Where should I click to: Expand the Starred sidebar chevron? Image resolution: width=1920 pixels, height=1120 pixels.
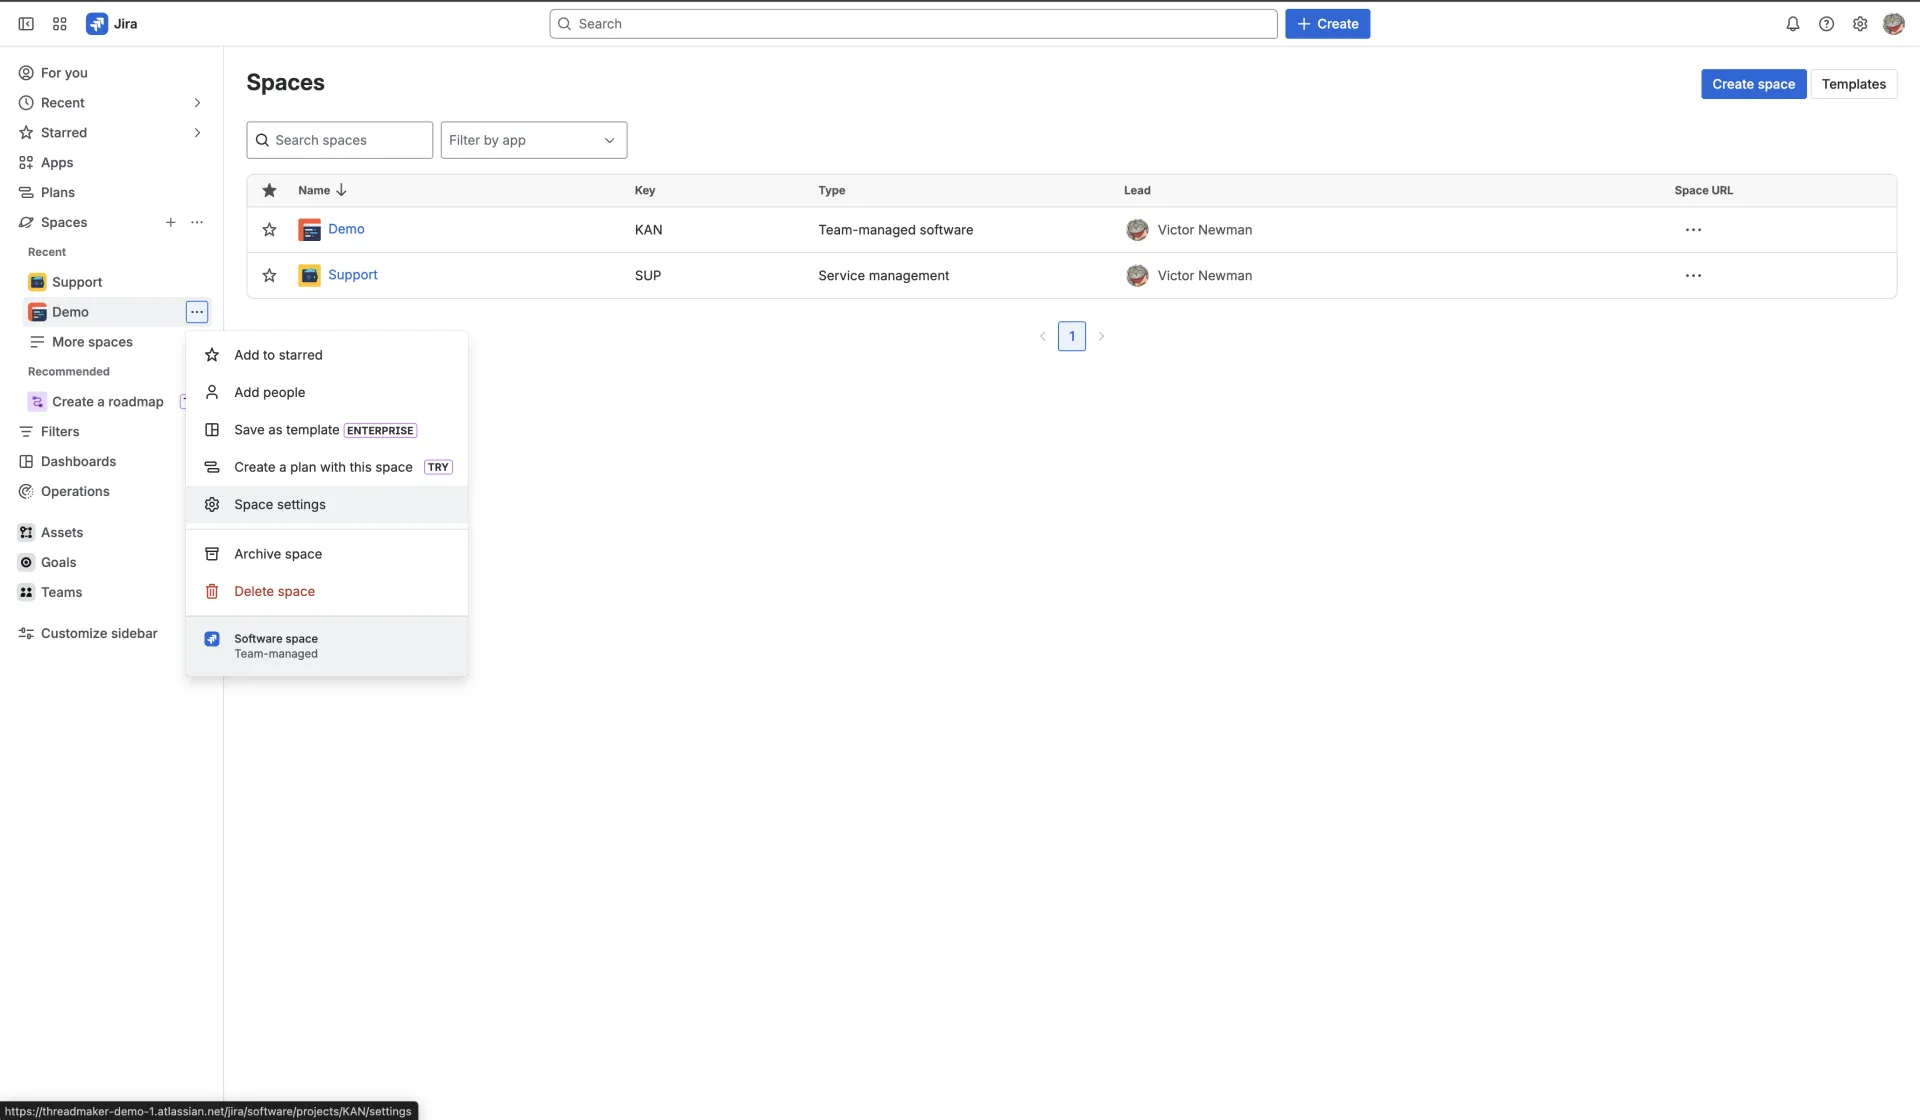pyautogui.click(x=197, y=133)
